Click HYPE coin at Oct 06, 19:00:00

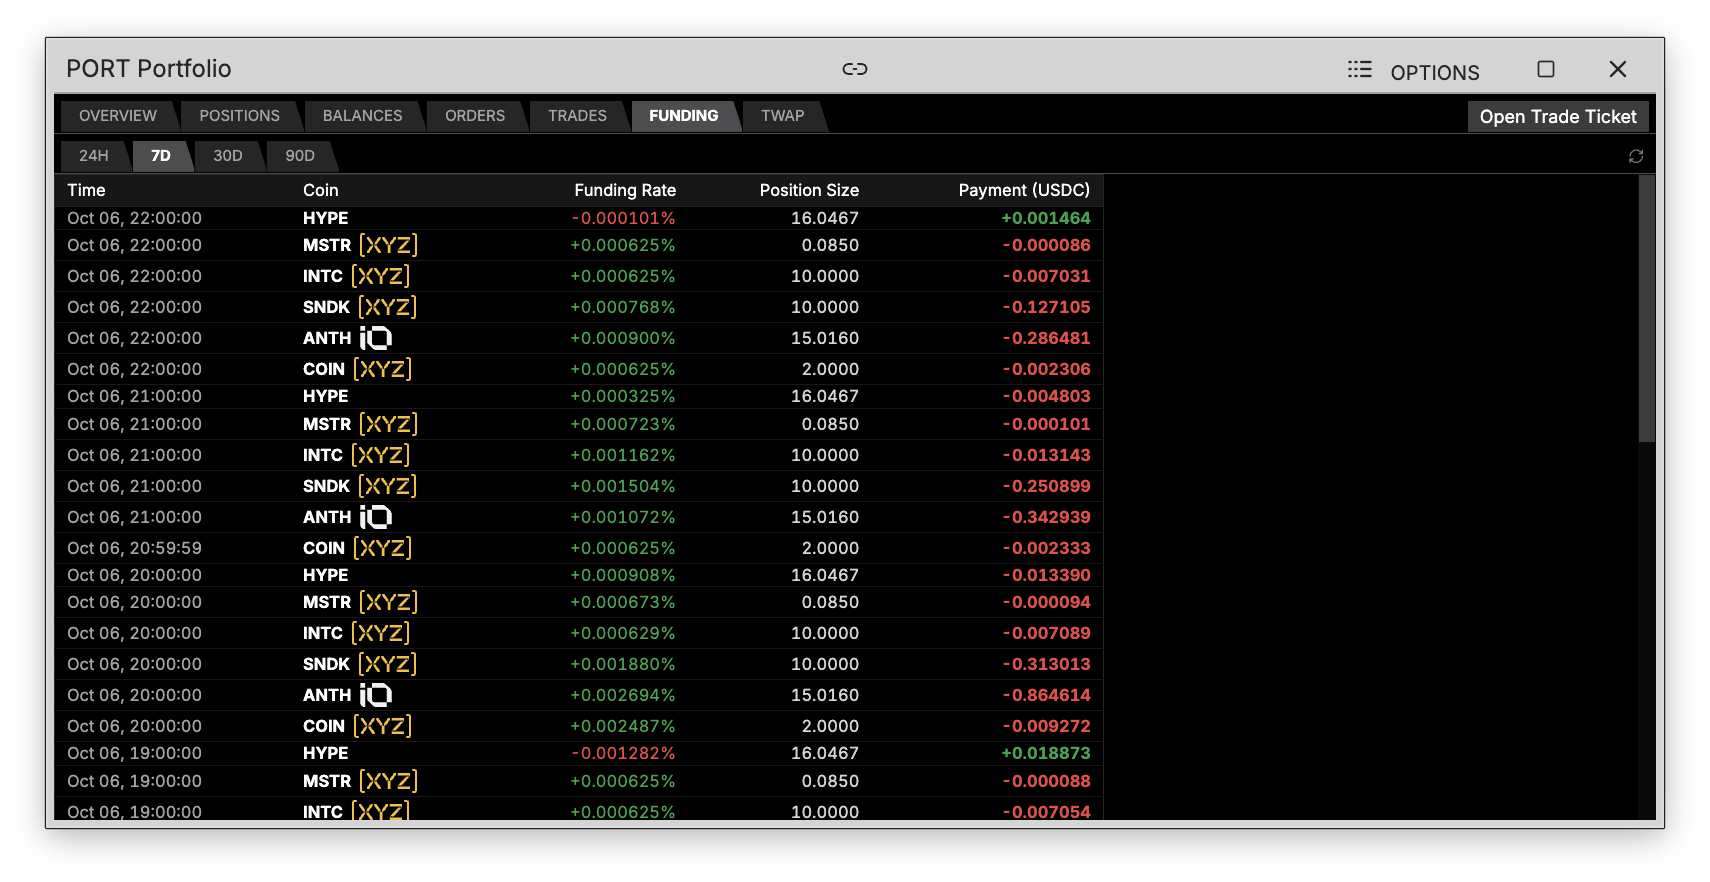coord(326,753)
